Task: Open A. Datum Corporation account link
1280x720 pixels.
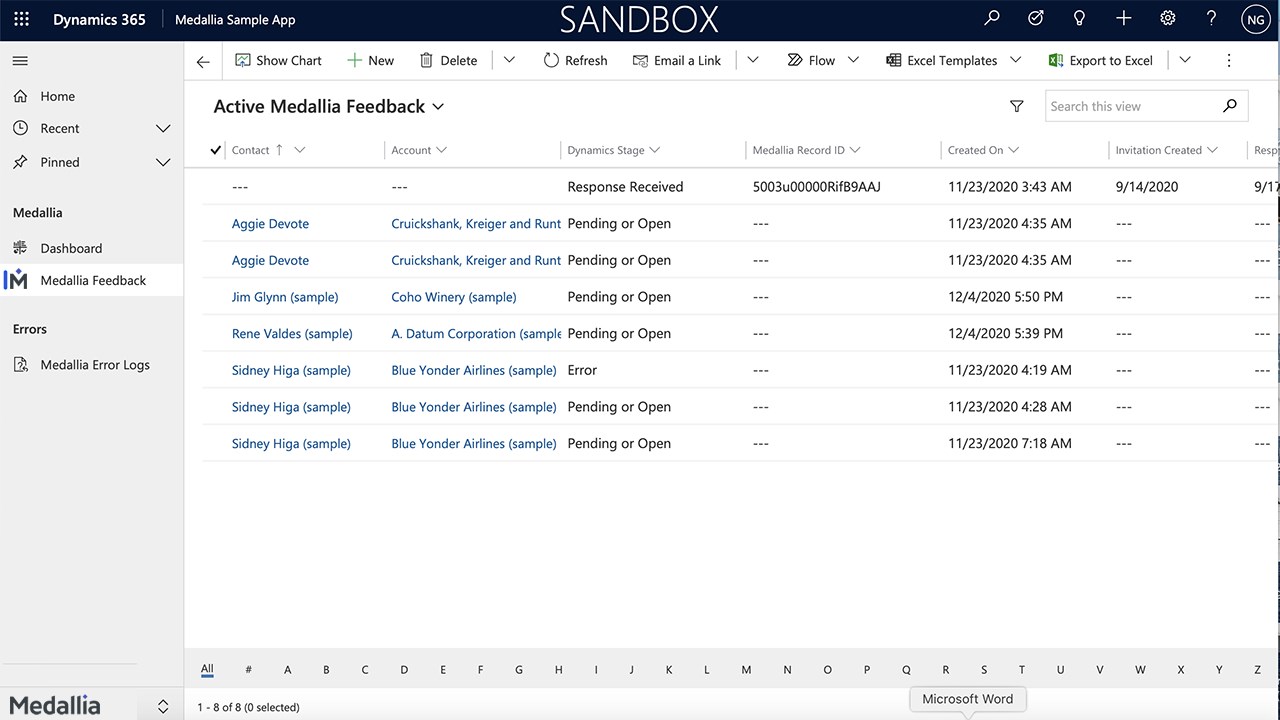Action: tap(476, 334)
